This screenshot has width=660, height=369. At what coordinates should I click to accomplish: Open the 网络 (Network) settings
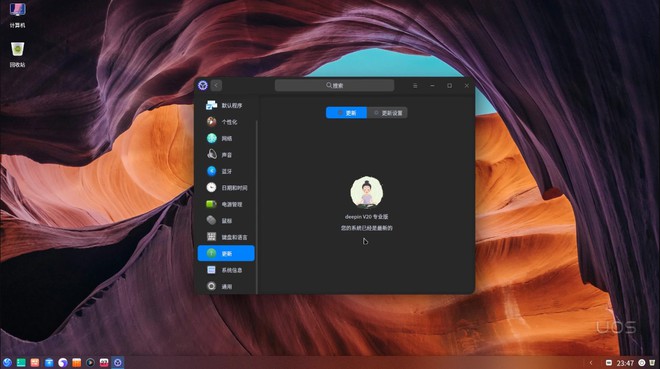(226, 138)
